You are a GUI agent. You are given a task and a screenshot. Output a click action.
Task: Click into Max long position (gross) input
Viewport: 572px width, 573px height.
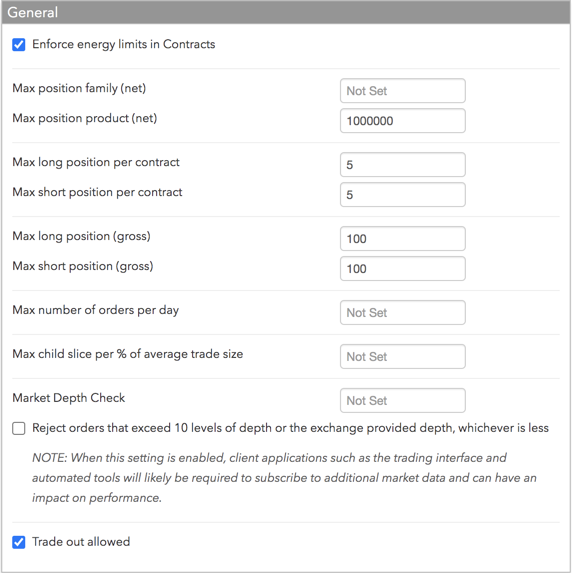pyautogui.click(x=403, y=239)
